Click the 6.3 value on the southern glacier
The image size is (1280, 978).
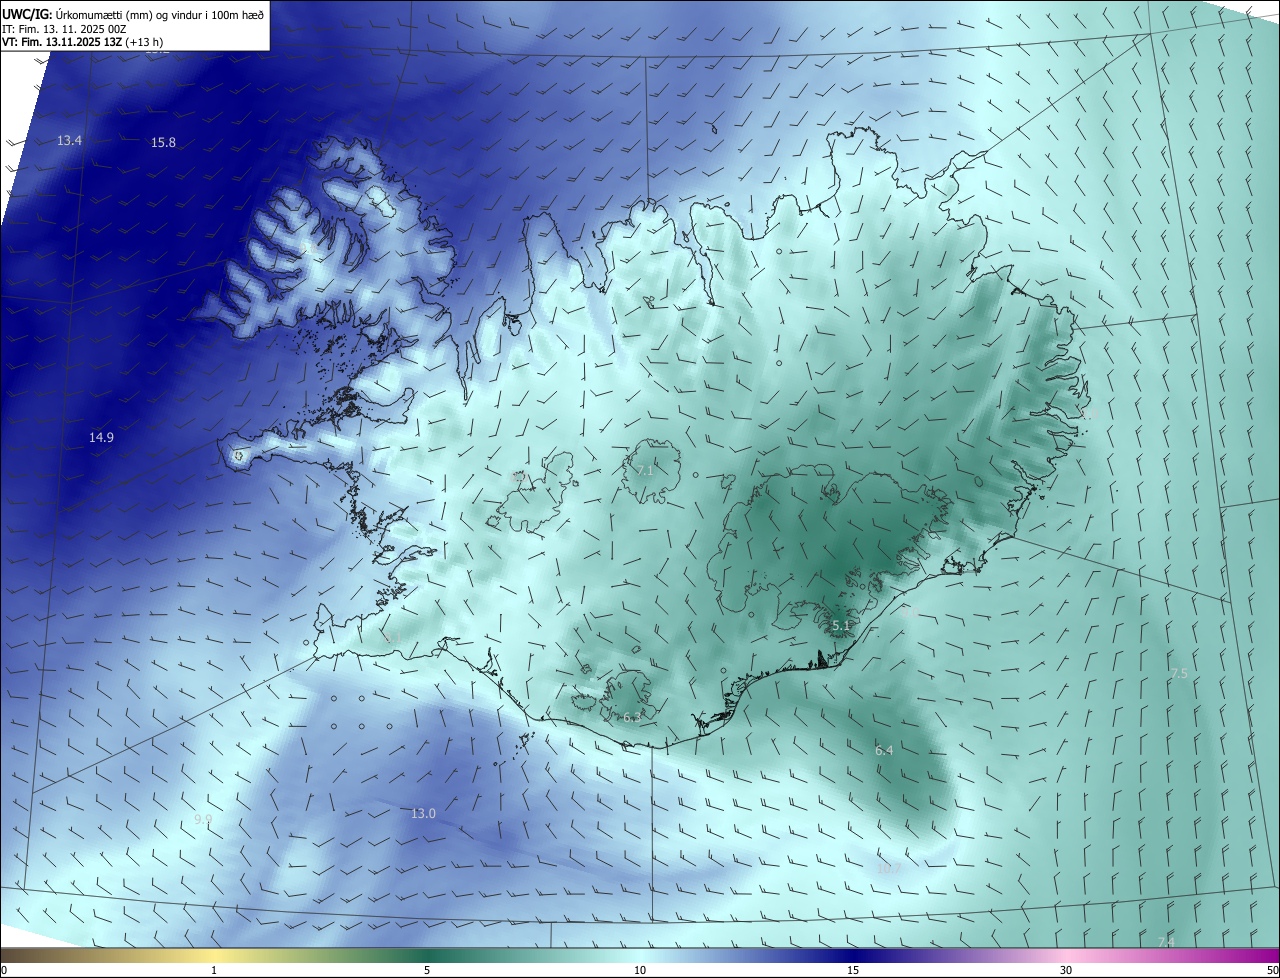click(631, 717)
